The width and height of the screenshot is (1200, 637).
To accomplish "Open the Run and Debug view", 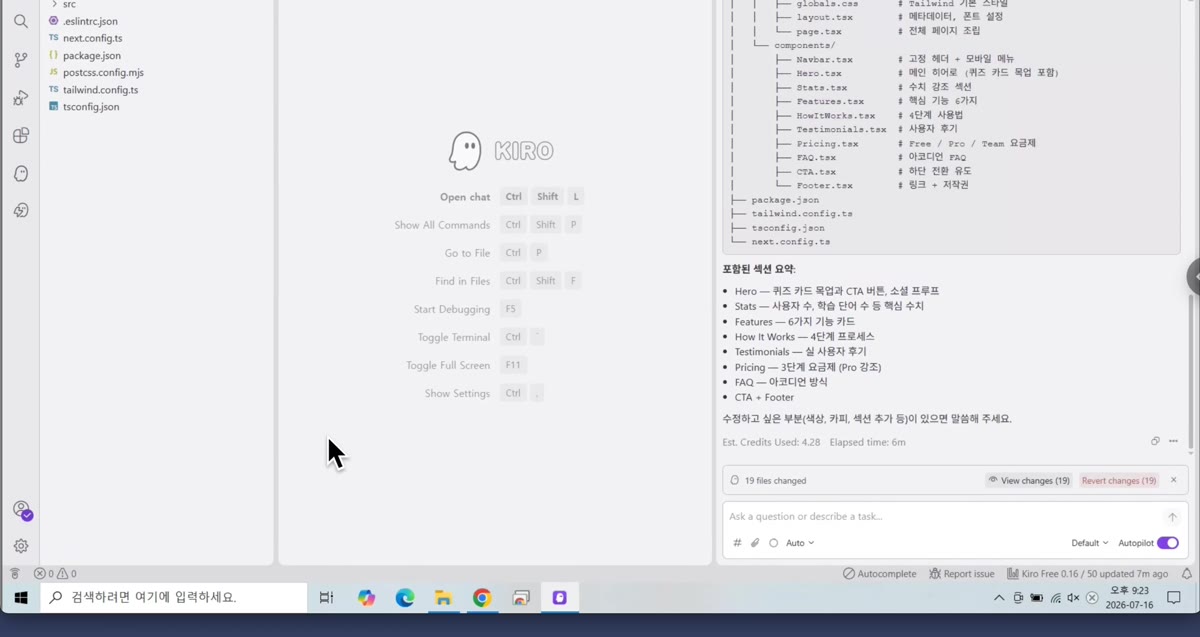I will (x=21, y=98).
